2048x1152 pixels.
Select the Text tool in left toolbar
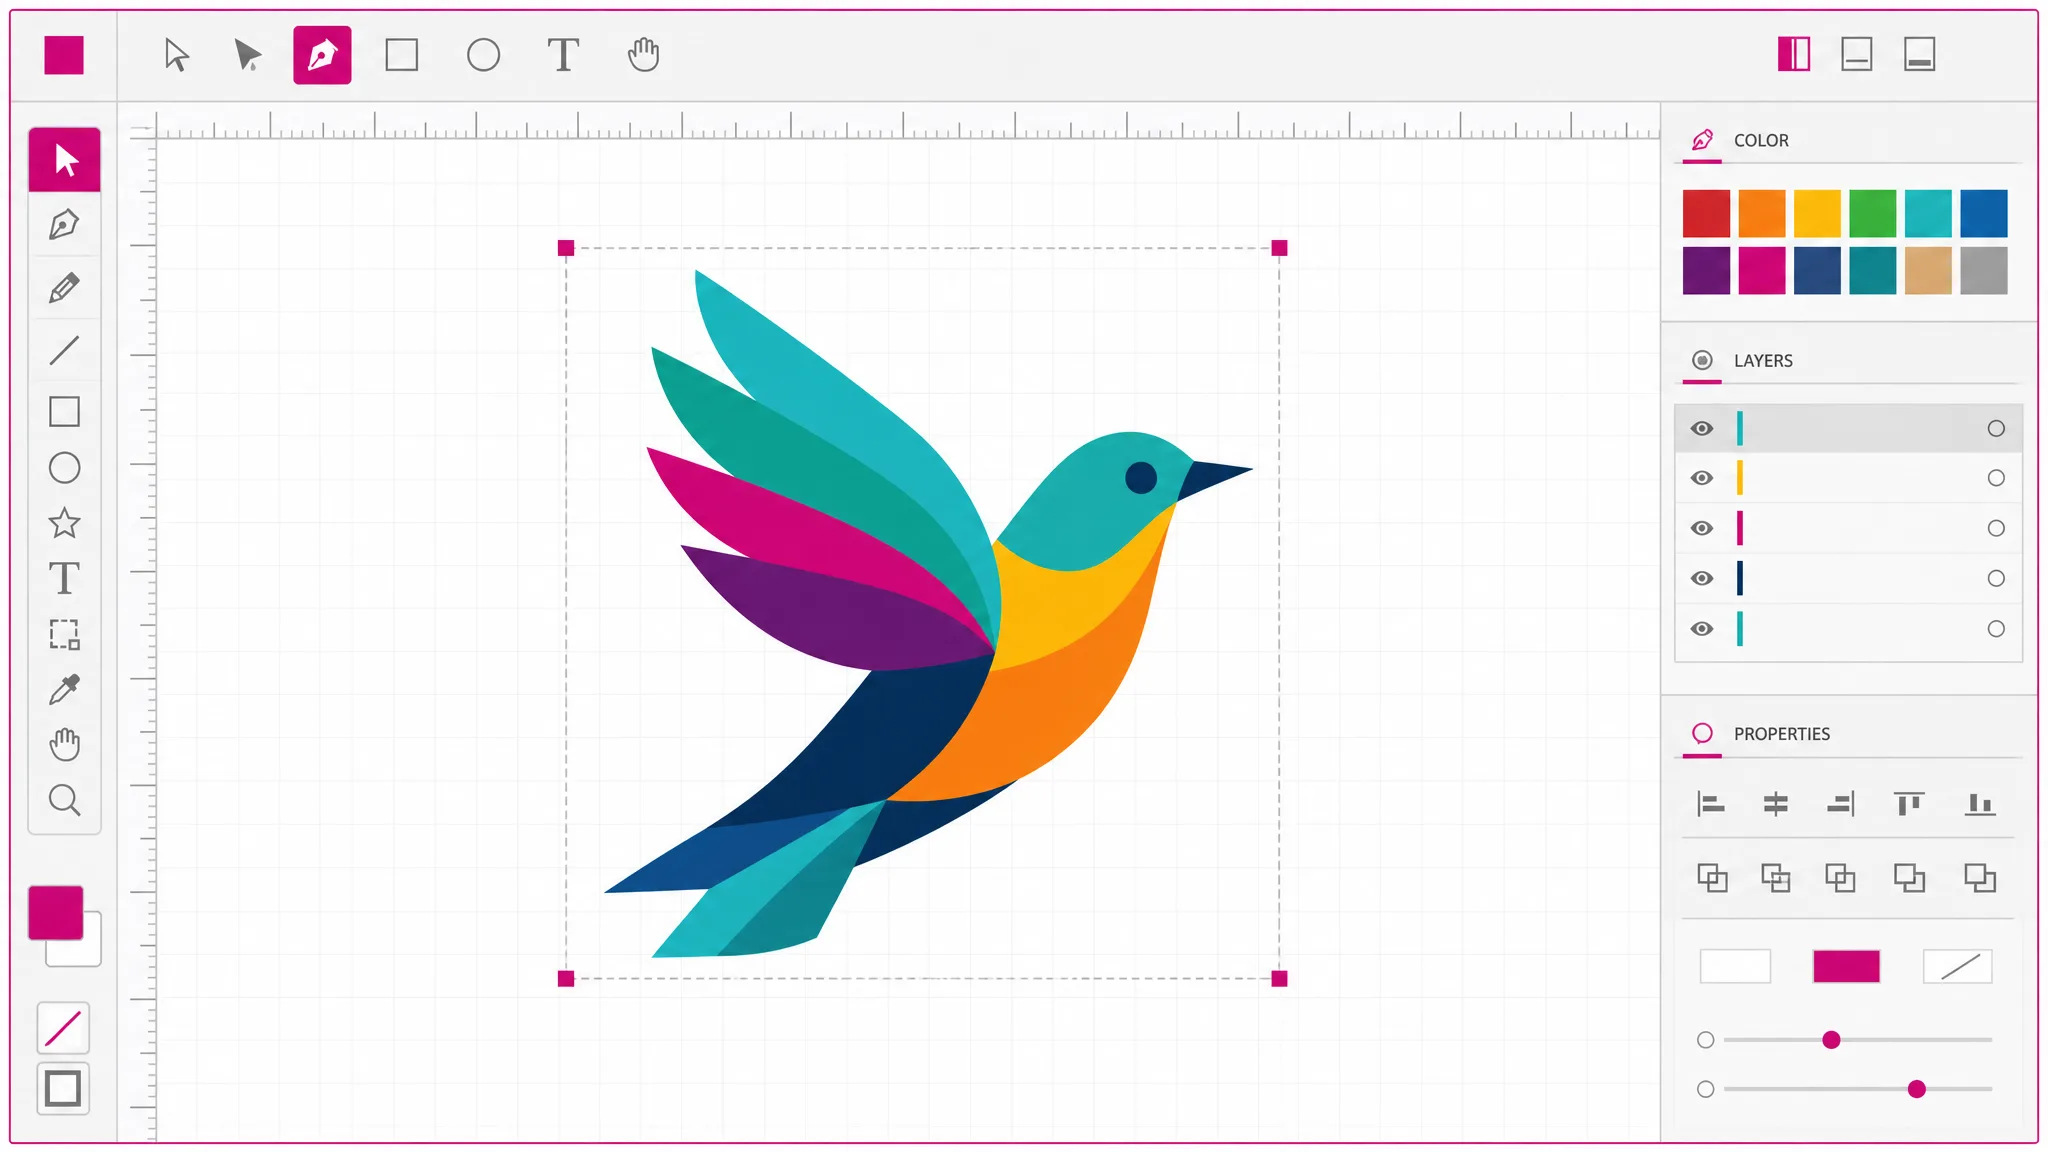tap(64, 579)
